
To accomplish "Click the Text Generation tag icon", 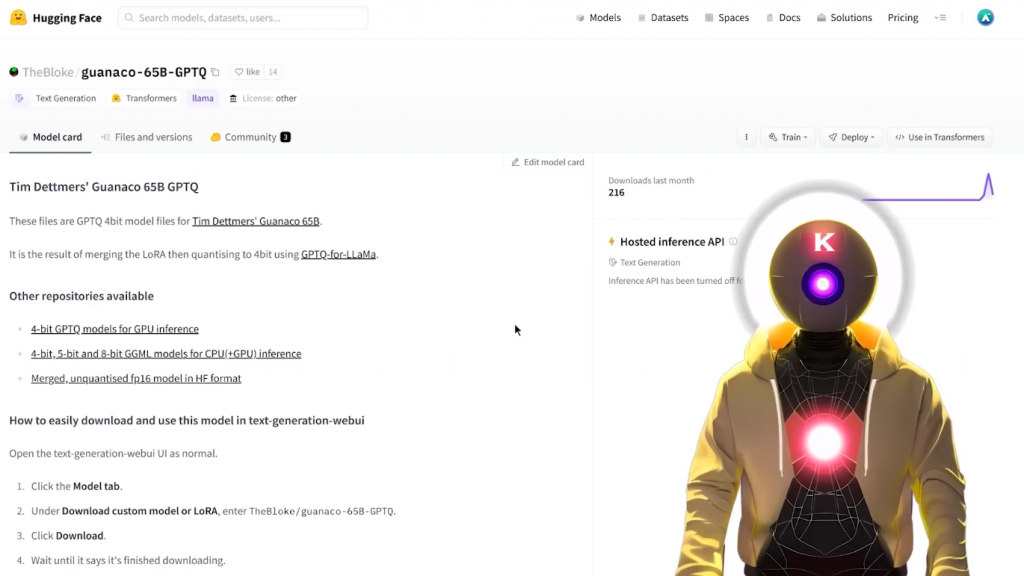I will tap(20, 98).
